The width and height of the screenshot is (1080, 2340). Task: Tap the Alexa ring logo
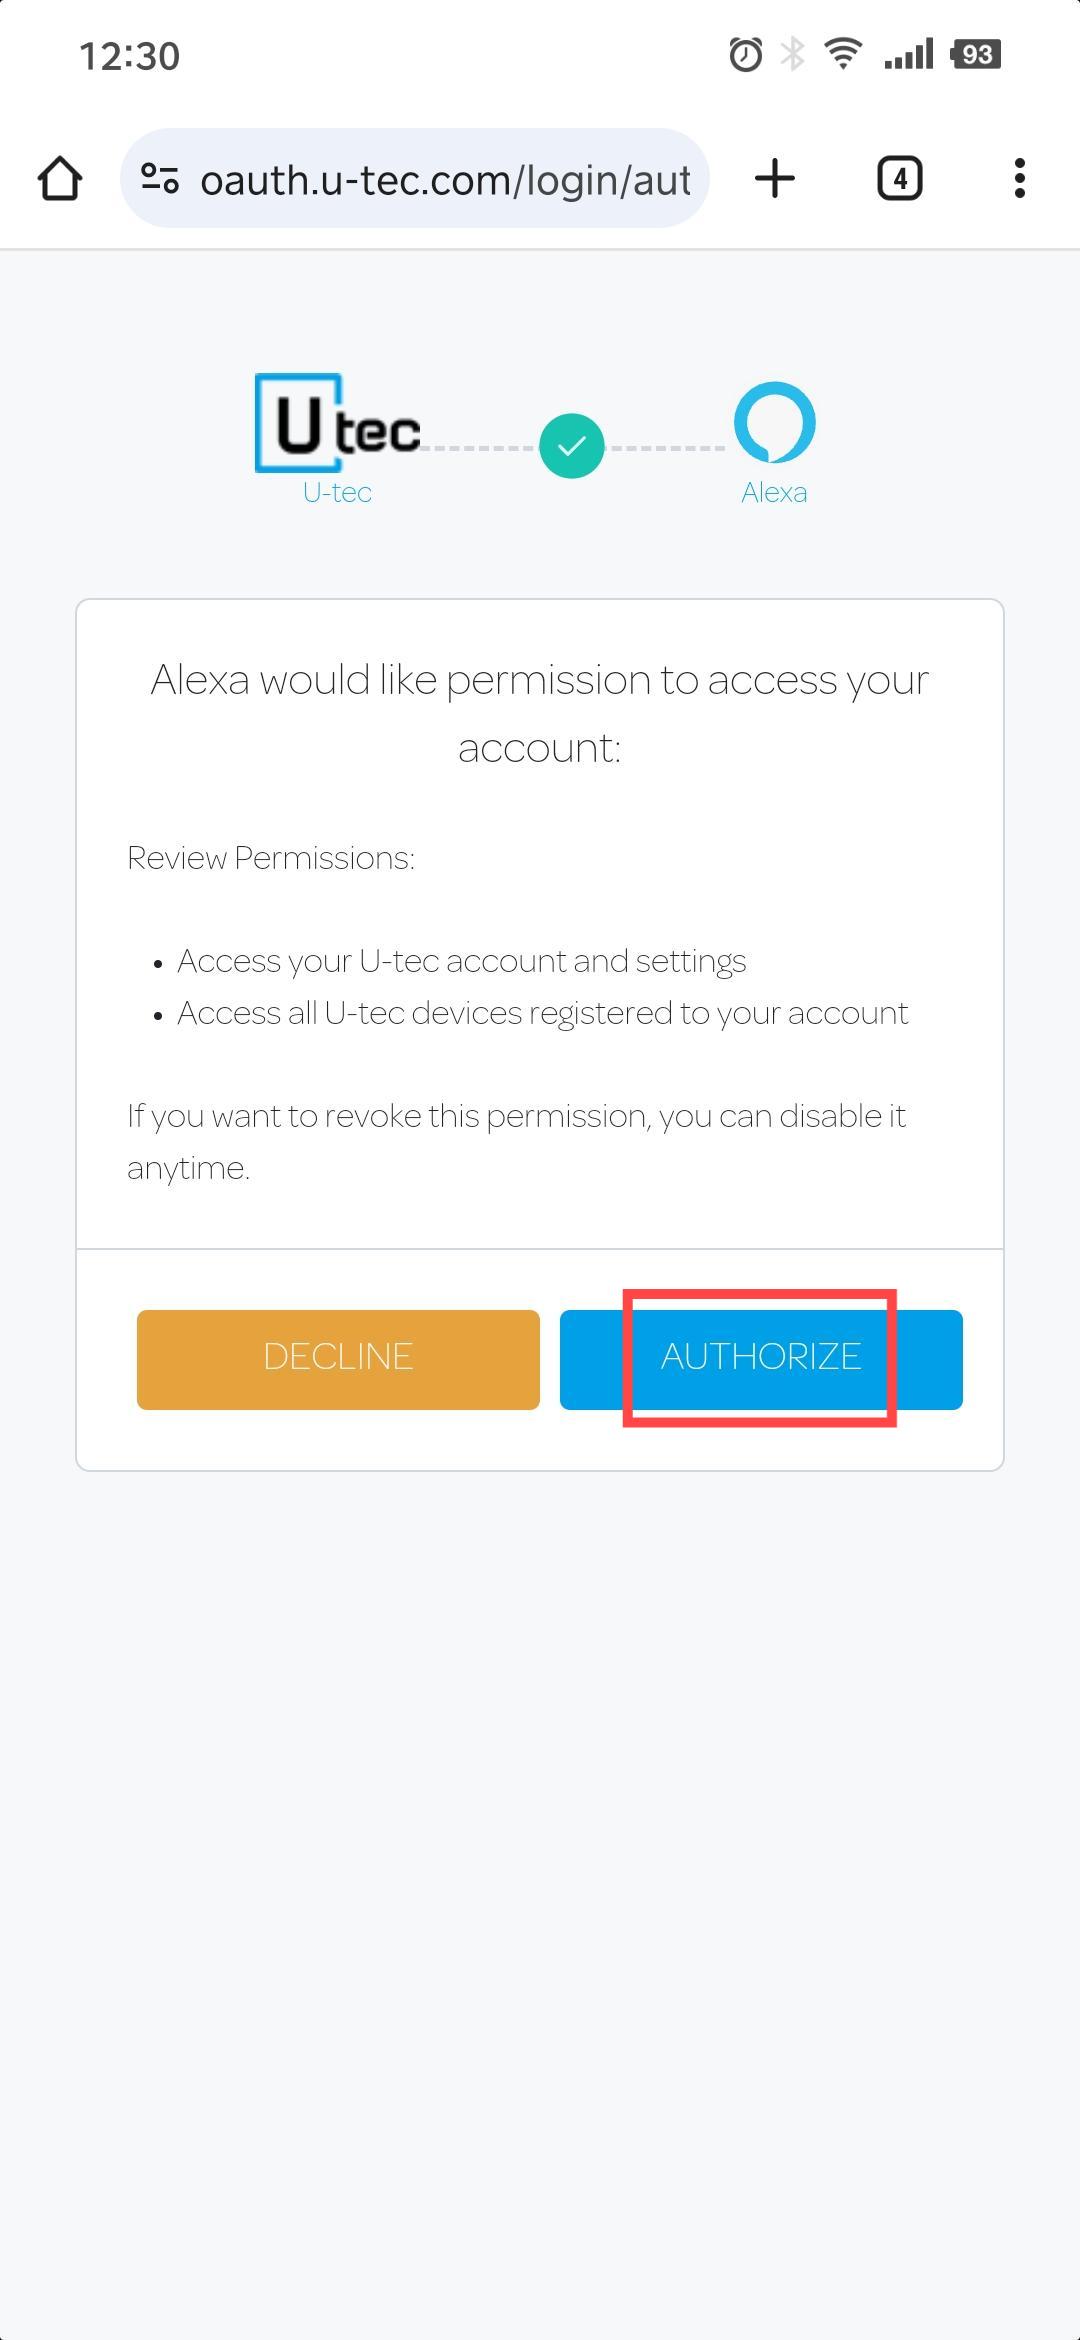click(x=775, y=422)
